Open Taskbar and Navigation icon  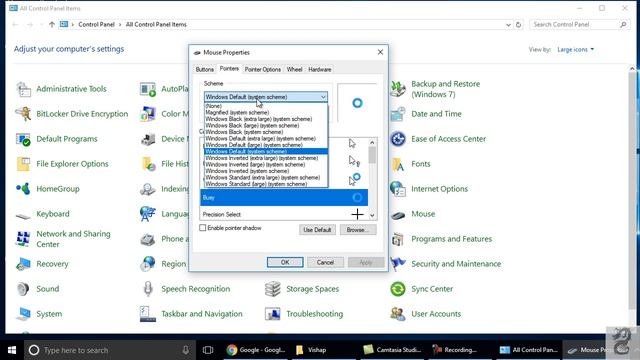tap(148, 314)
